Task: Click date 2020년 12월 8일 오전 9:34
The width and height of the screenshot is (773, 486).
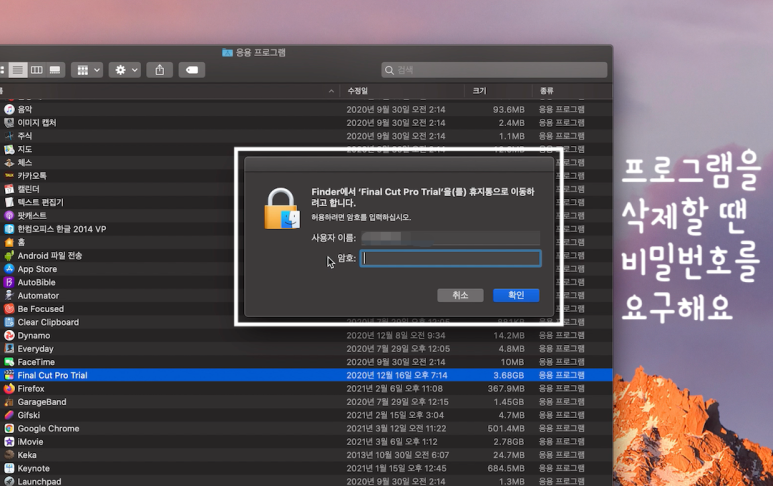Action: point(395,336)
